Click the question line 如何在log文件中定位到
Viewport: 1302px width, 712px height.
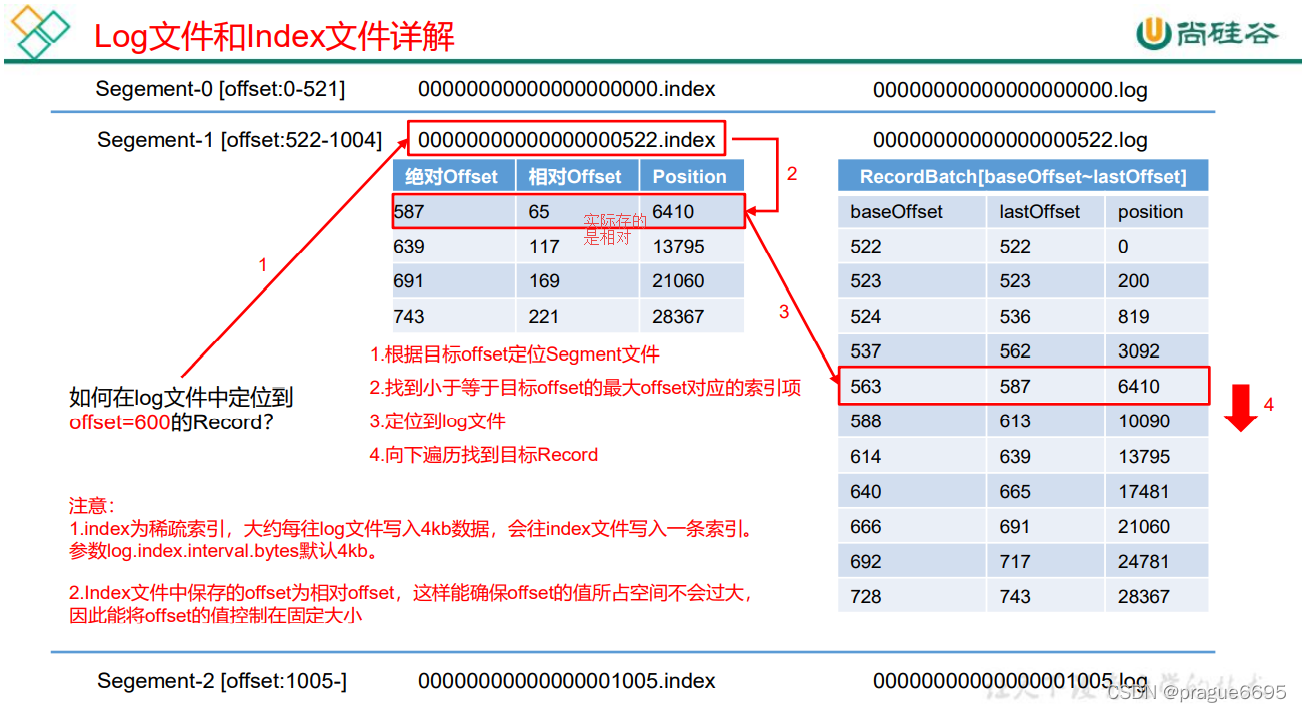(181, 397)
